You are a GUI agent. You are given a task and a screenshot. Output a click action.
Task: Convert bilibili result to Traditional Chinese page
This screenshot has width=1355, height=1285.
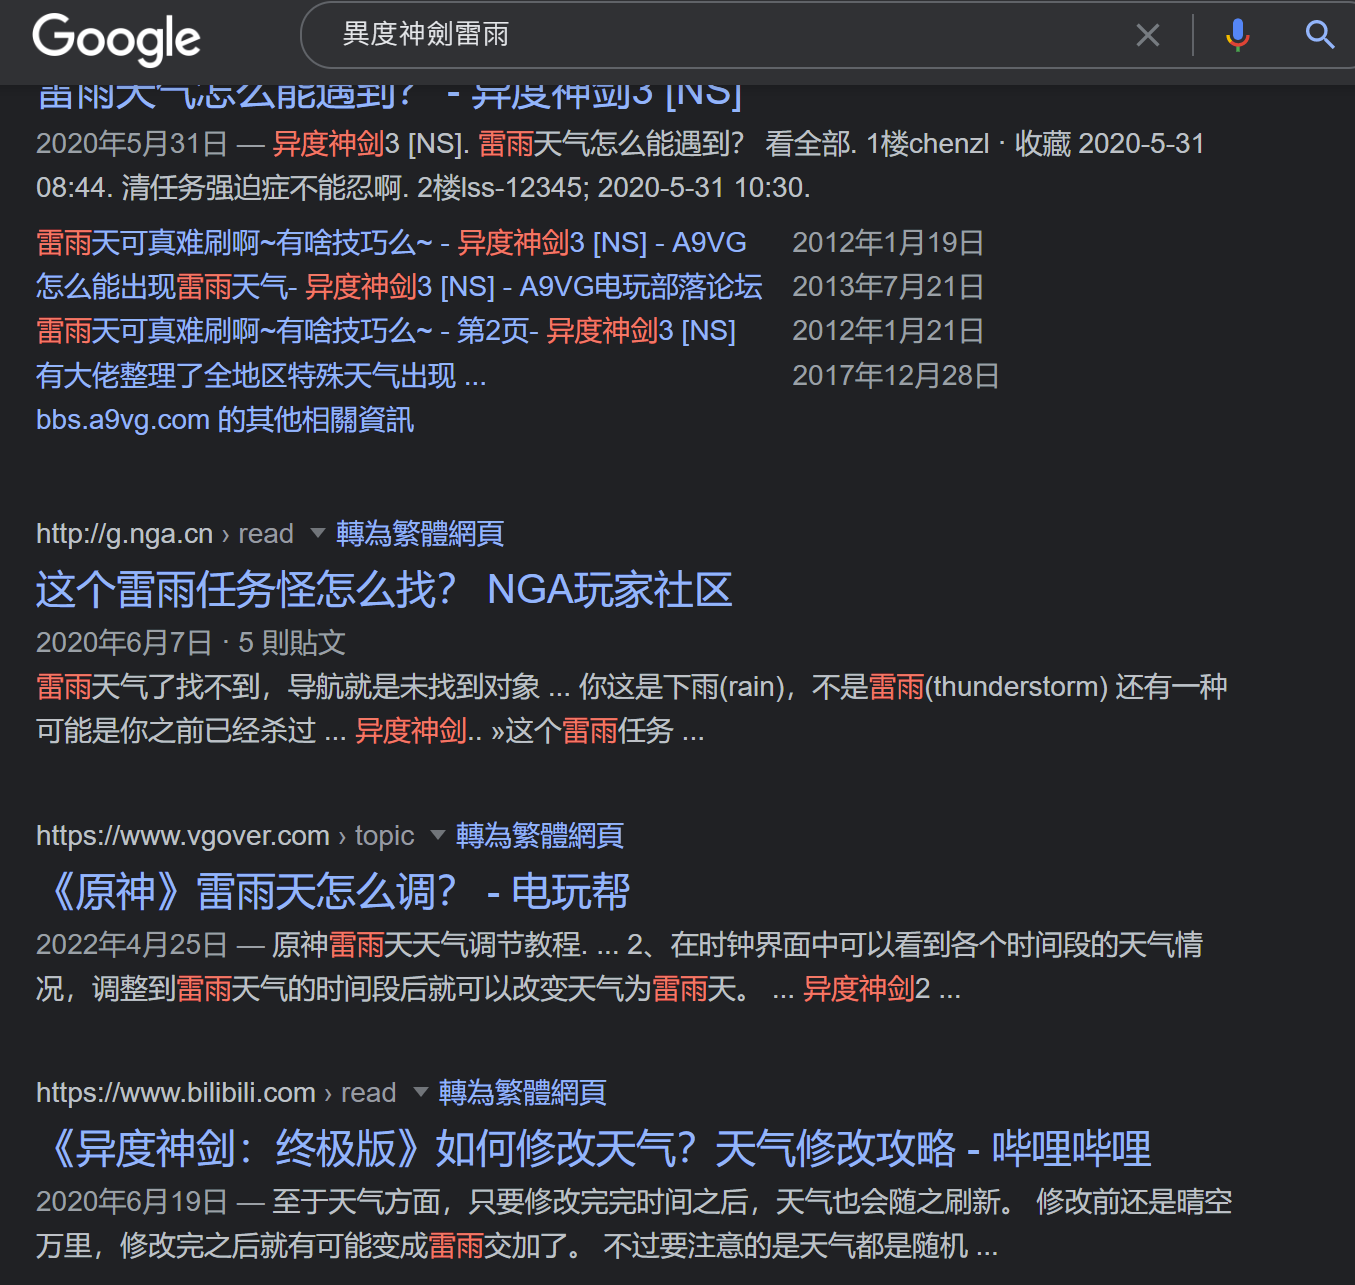pyautogui.click(x=522, y=1093)
